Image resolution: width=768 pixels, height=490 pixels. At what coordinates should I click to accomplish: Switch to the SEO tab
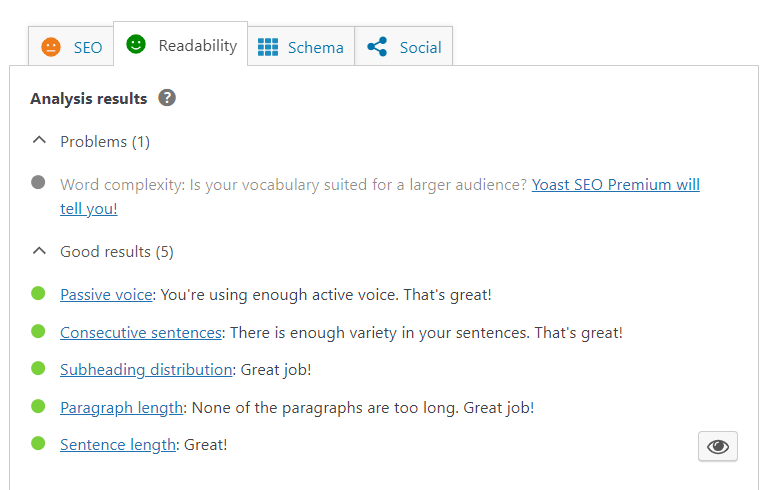(x=71, y=47)
